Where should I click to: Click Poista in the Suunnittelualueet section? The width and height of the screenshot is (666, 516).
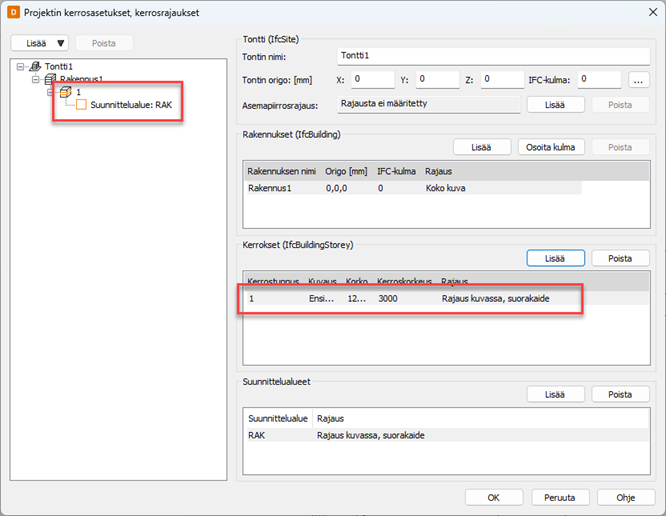(620, 395)
